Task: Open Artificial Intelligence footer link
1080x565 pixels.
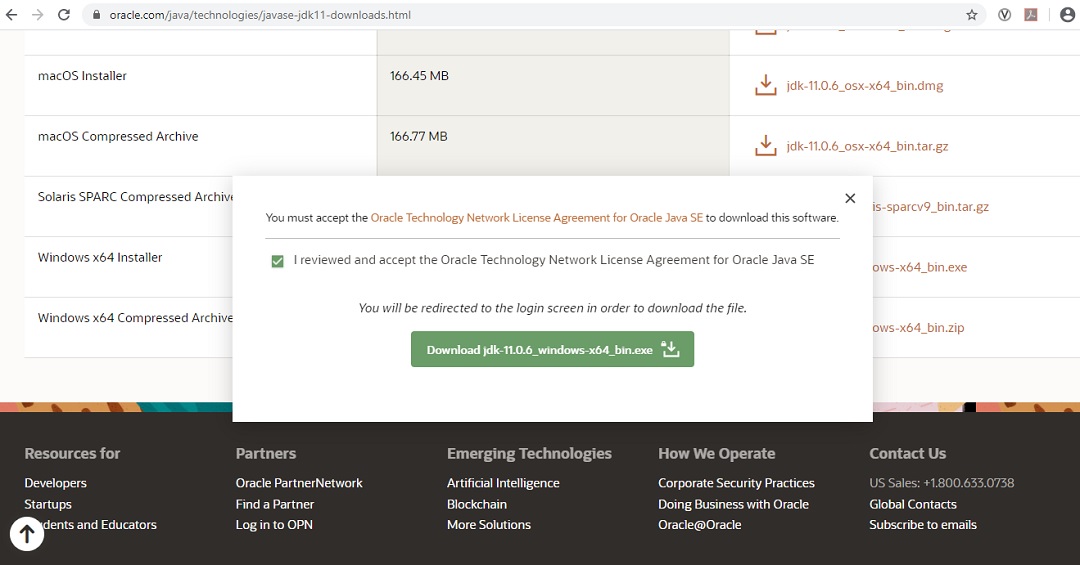Action: pyautogui.click(x=503, y=483)
